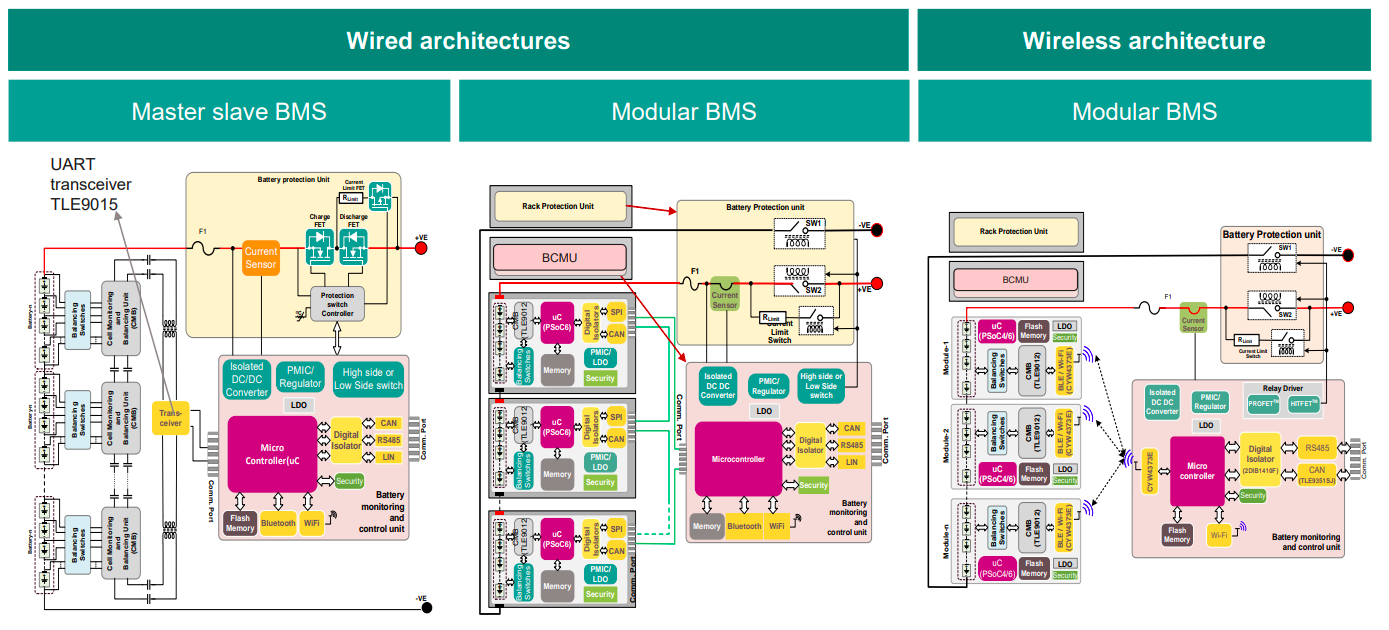1389x630 pixels.
Task: Click the orange Current Sensor block
Action: pyautogui.click(x=261, y=258)
